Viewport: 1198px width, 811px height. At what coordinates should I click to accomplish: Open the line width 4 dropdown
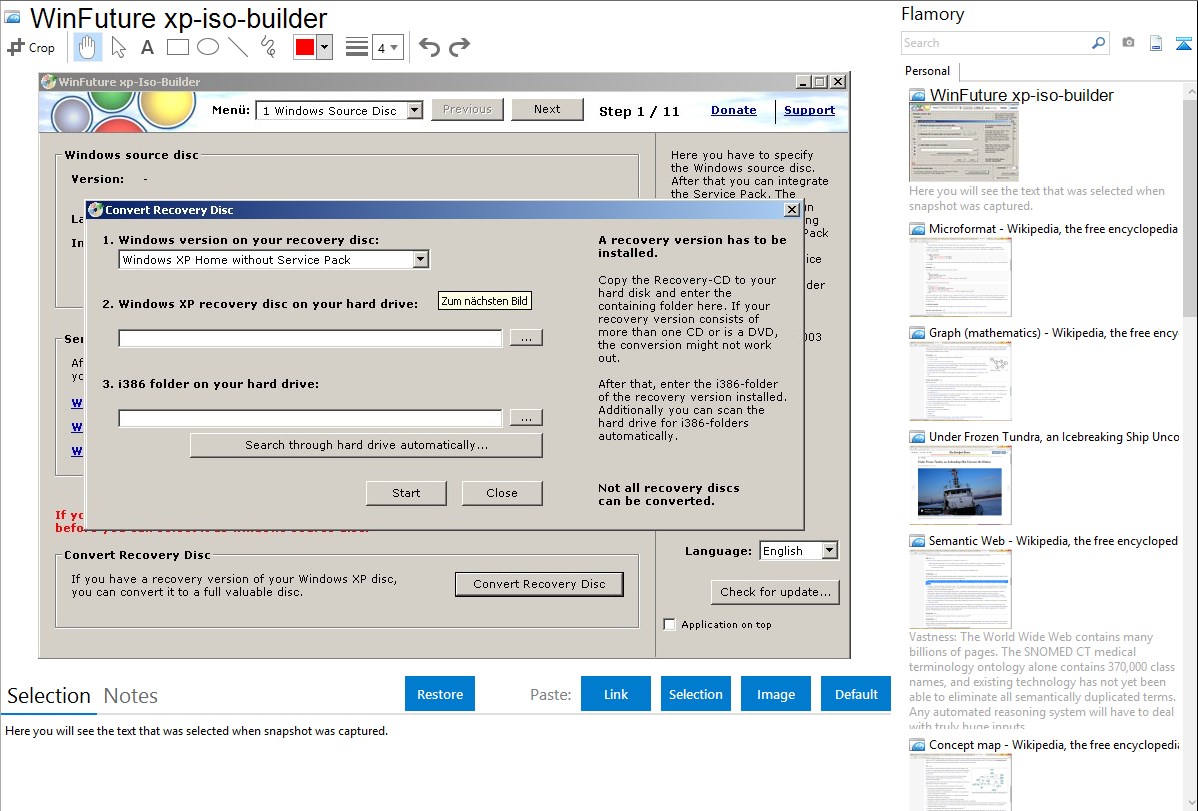point(387,48)
